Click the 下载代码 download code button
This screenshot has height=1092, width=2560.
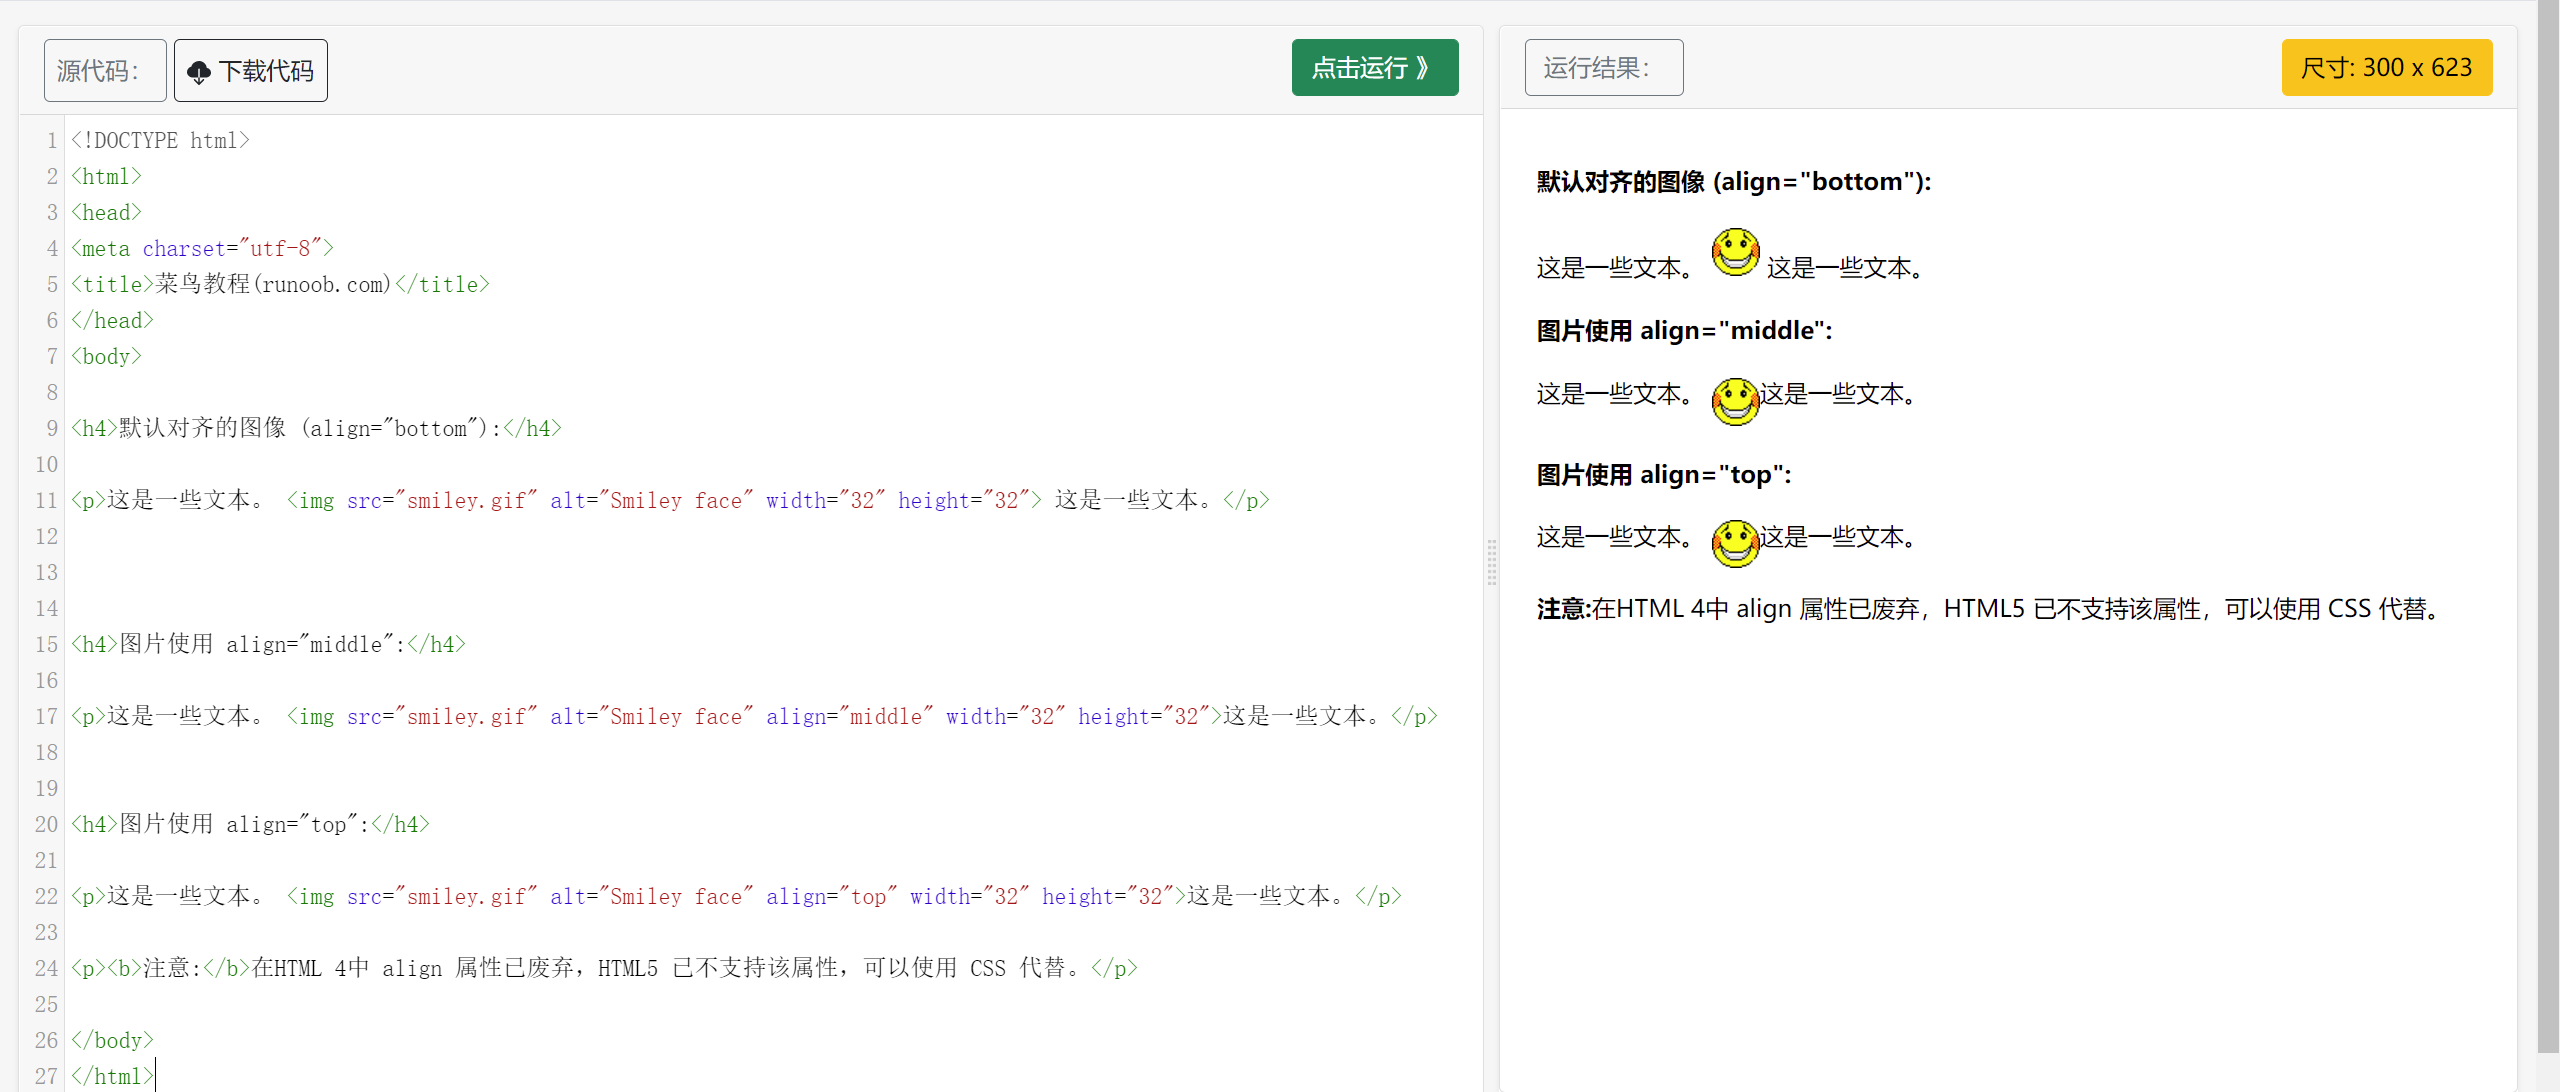tap(251, 71)
